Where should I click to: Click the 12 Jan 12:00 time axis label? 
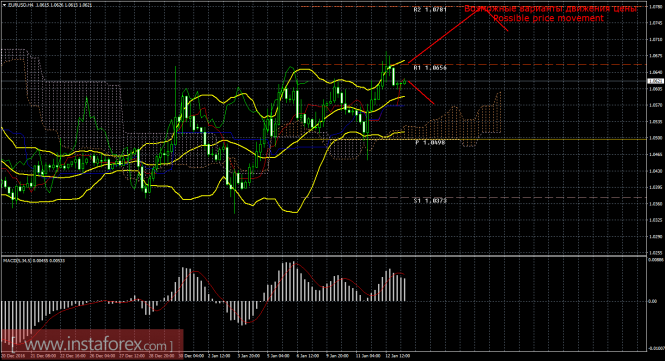point(398,356)
